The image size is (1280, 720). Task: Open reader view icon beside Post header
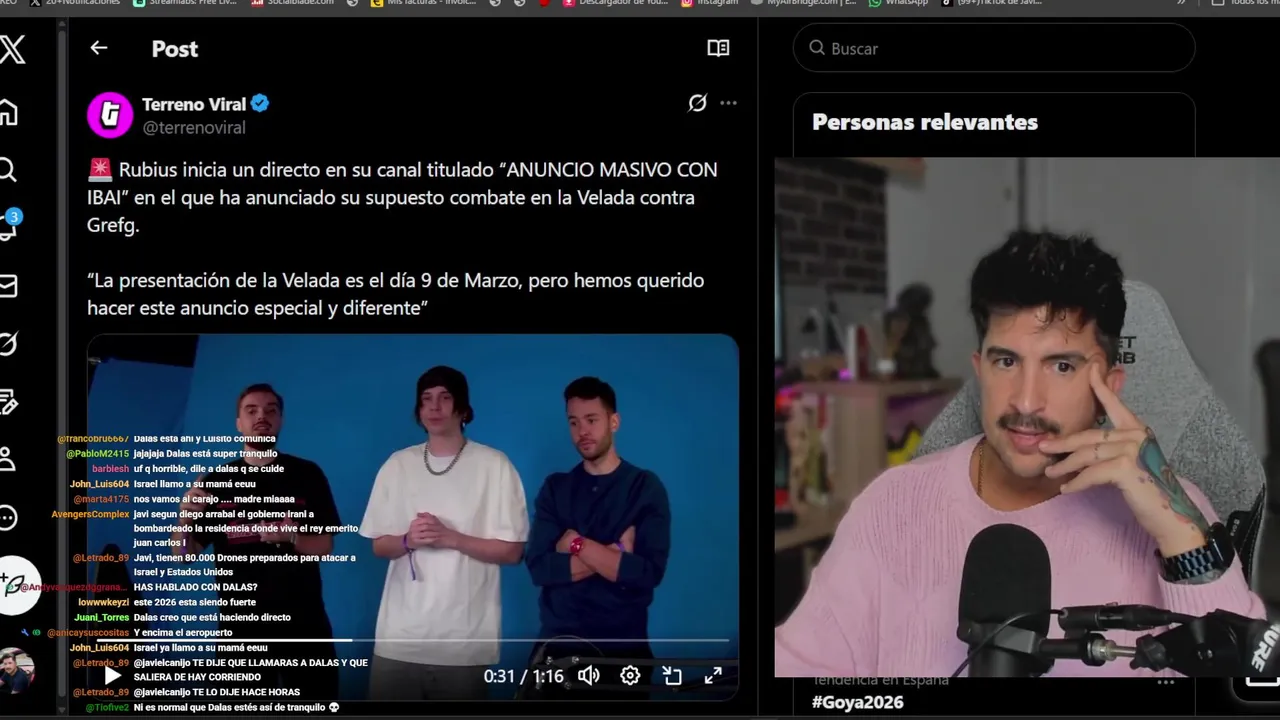pos(718,48)
